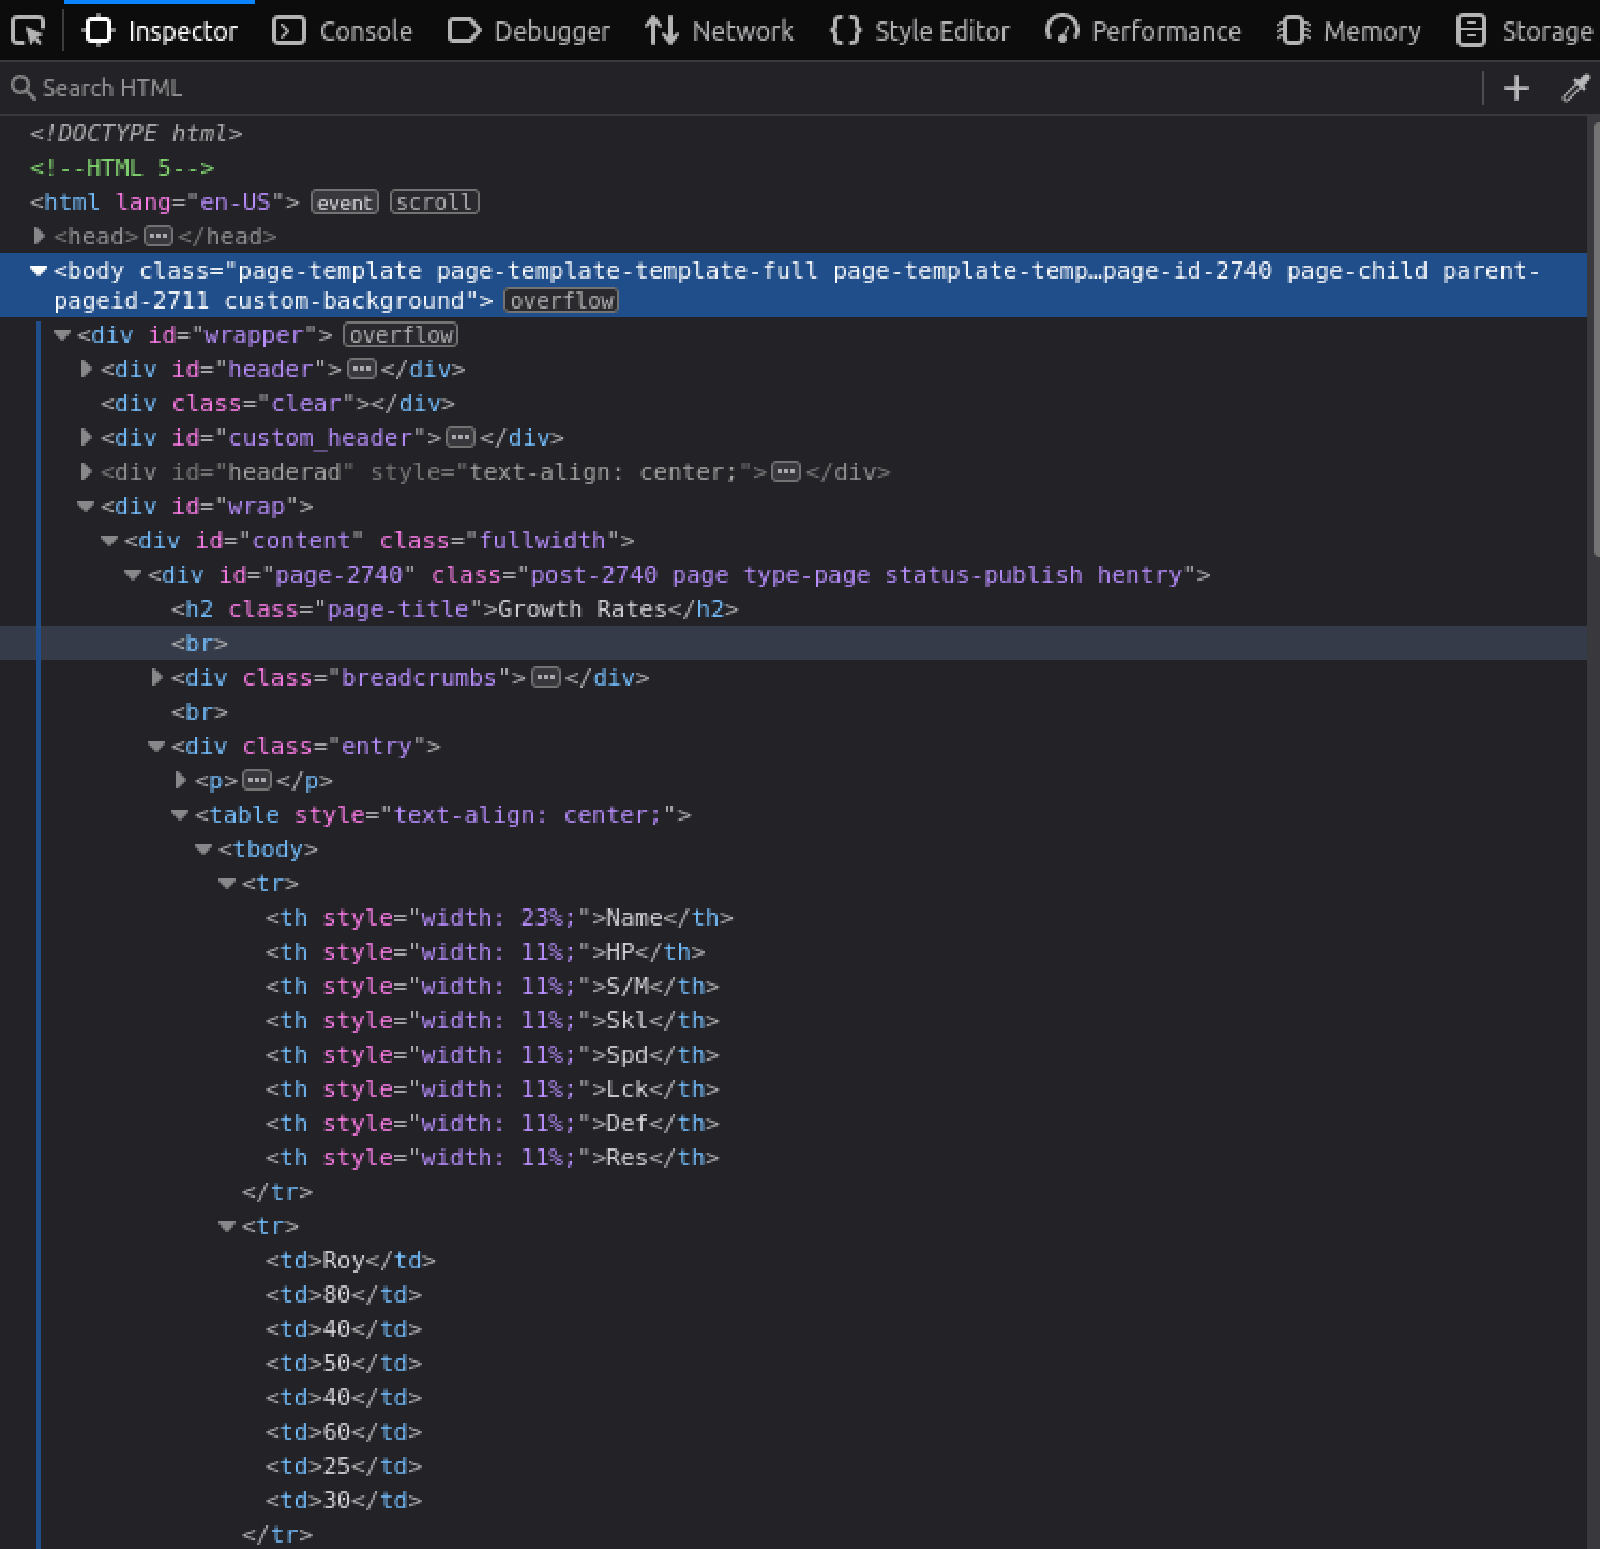This screenshot has width=1600, height=1549.
Task: Open the Network tab
Action: pos(720,32)
